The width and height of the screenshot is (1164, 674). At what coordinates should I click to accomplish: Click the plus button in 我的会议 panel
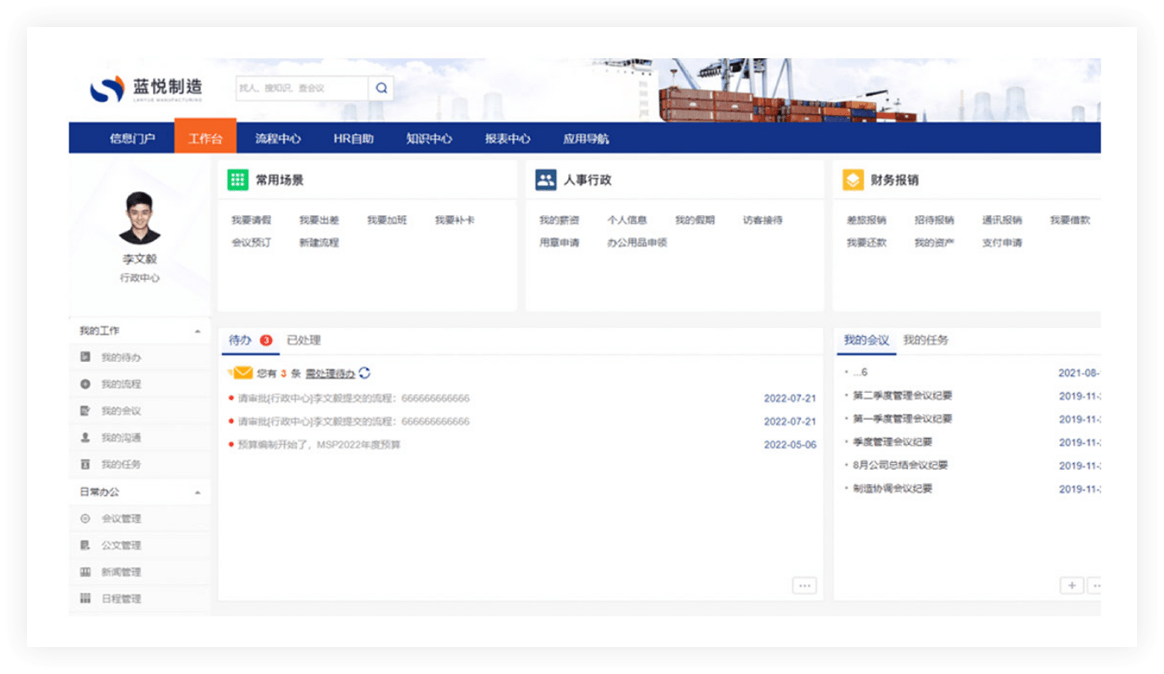click(x=1071, y=586)
